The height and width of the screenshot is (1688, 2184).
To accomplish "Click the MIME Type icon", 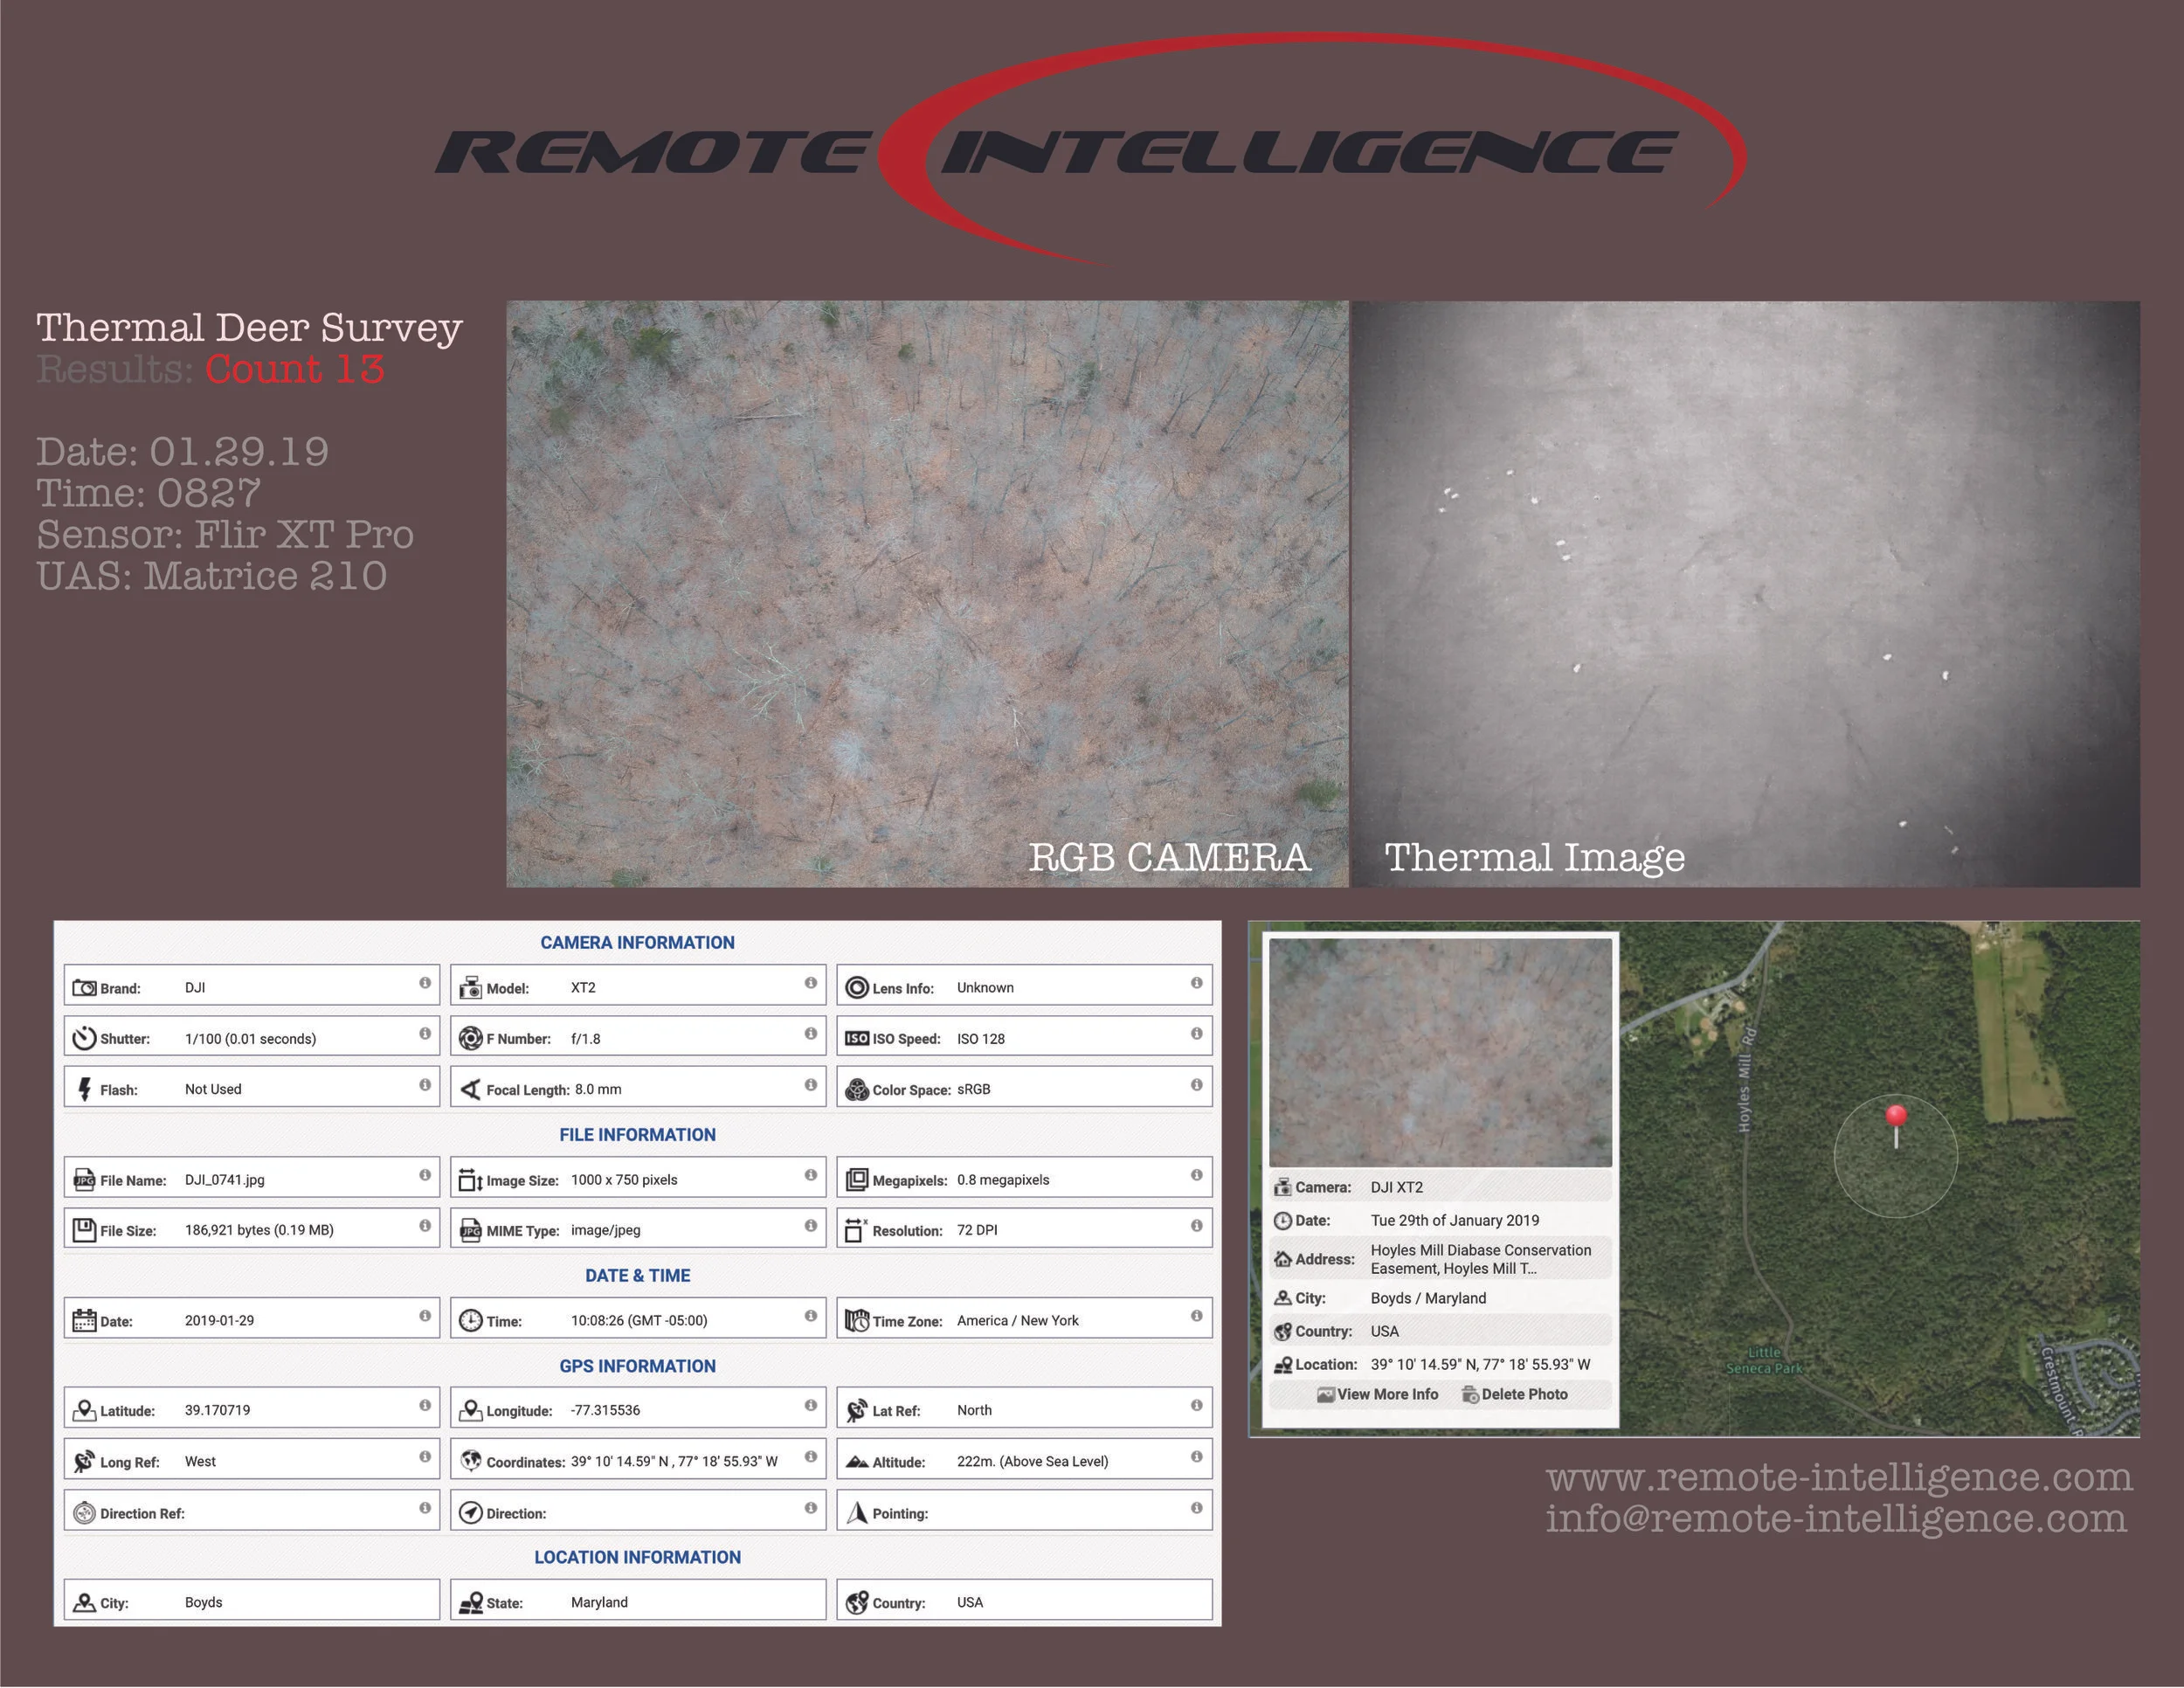I will tap(470, 1230).
